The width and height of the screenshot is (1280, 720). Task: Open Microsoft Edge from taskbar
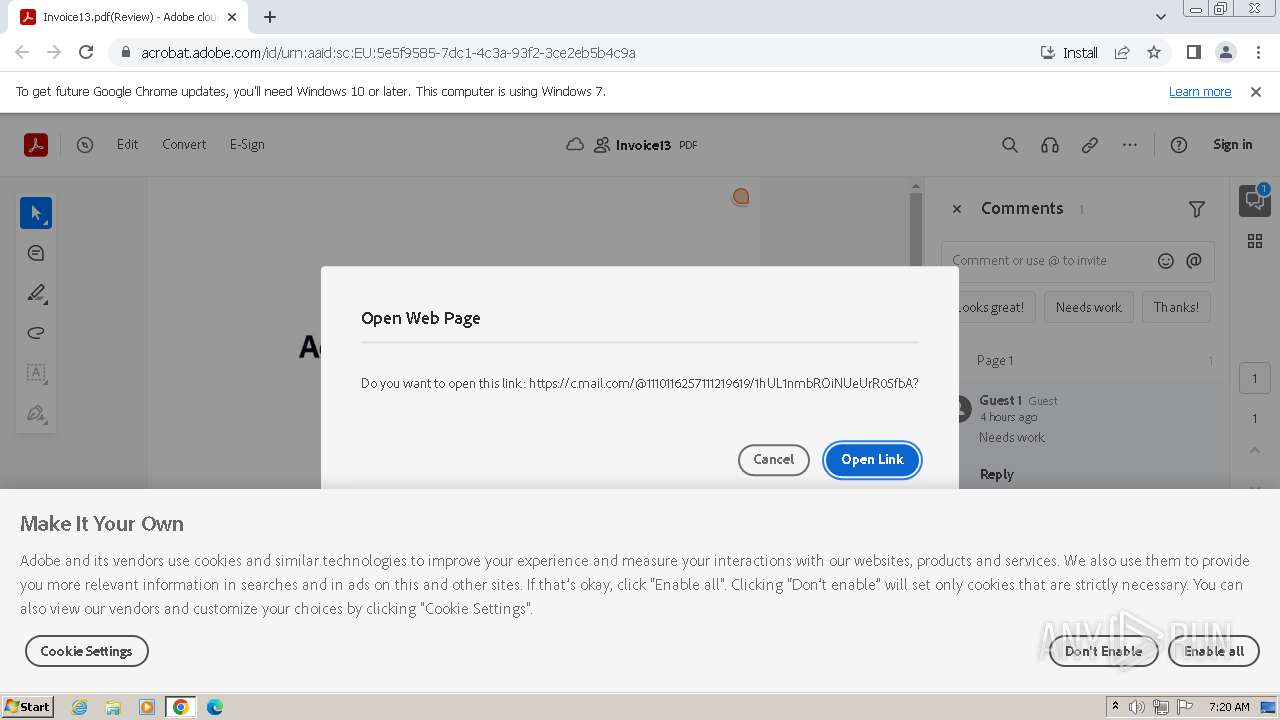214,707
